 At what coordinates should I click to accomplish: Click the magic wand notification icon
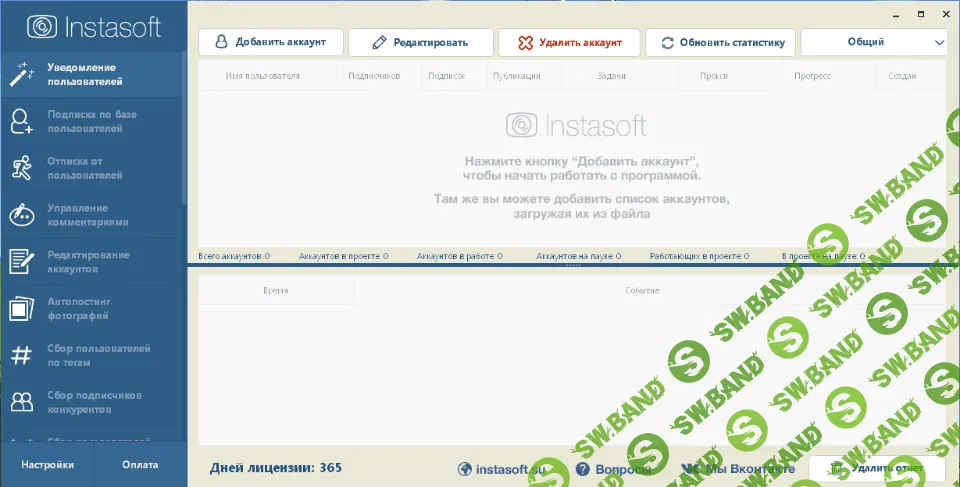[x=21, y=75]
